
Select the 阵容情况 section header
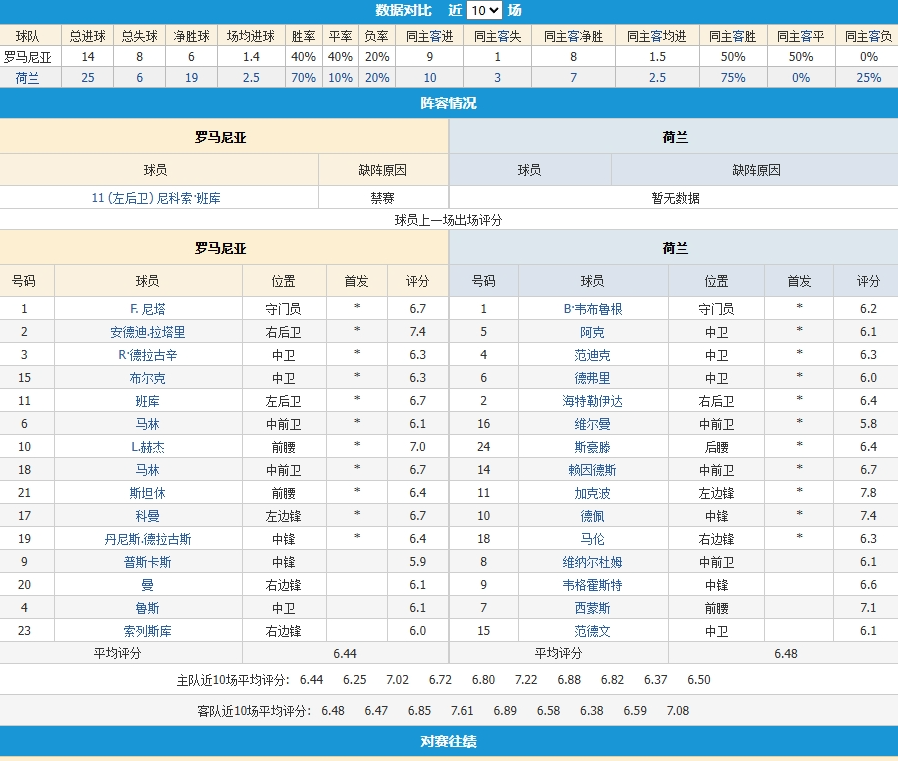click(x=449, y=103)
